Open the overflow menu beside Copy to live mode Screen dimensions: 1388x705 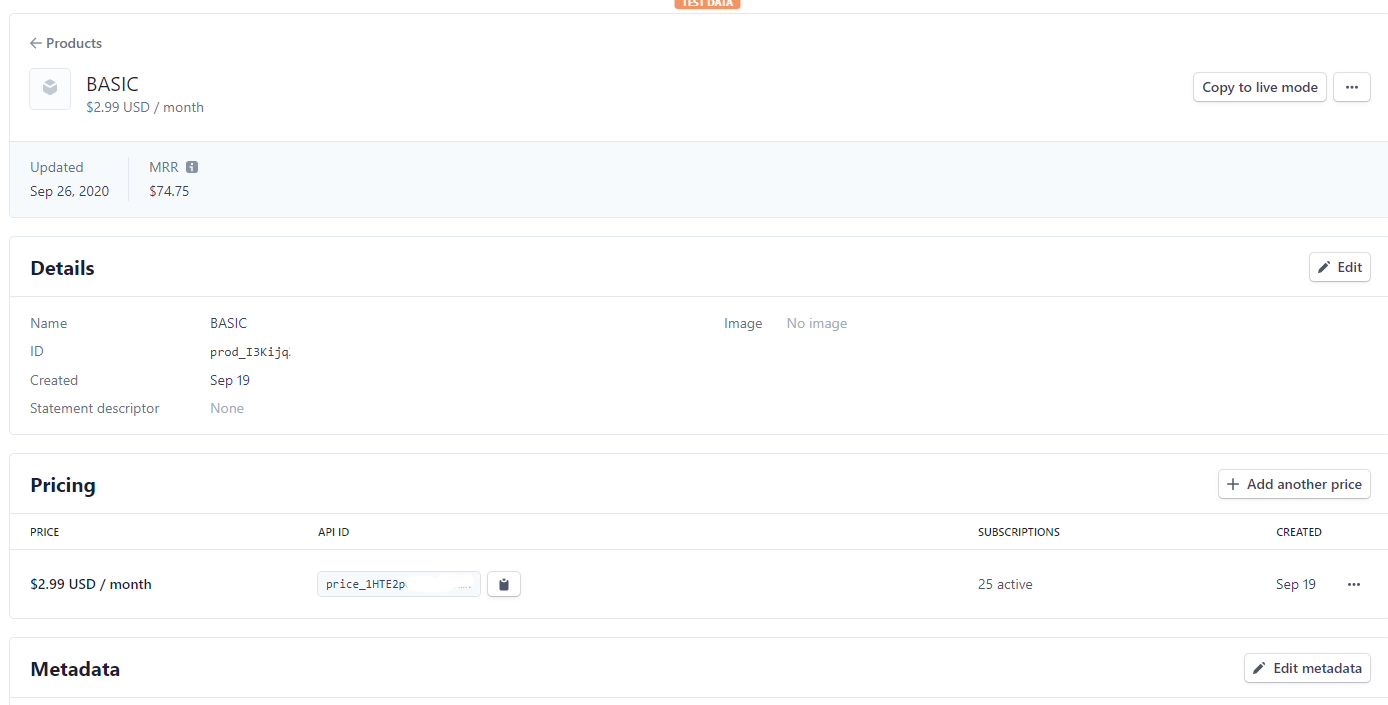coord(1351,87)
